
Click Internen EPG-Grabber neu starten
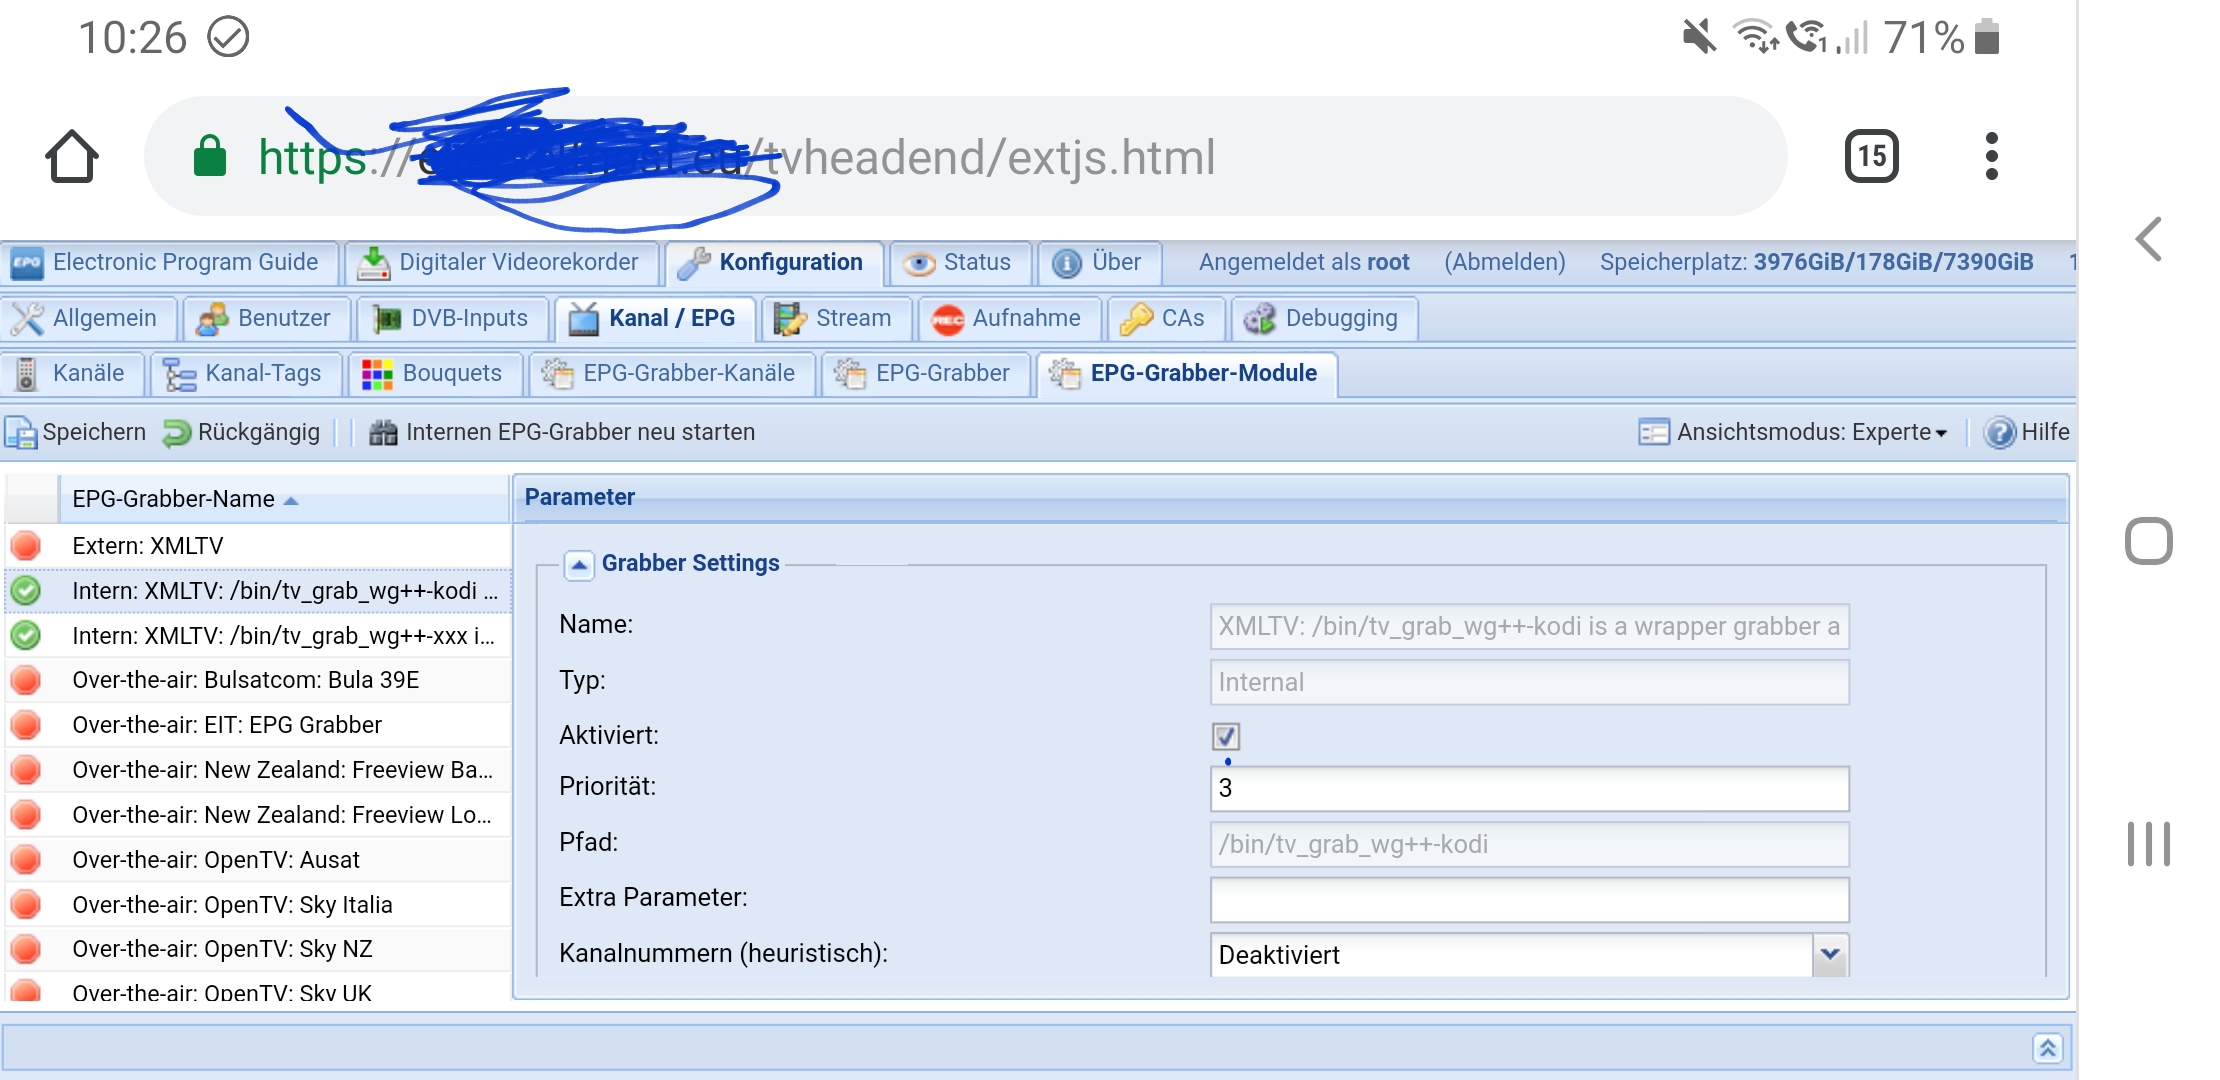[562, 432]
